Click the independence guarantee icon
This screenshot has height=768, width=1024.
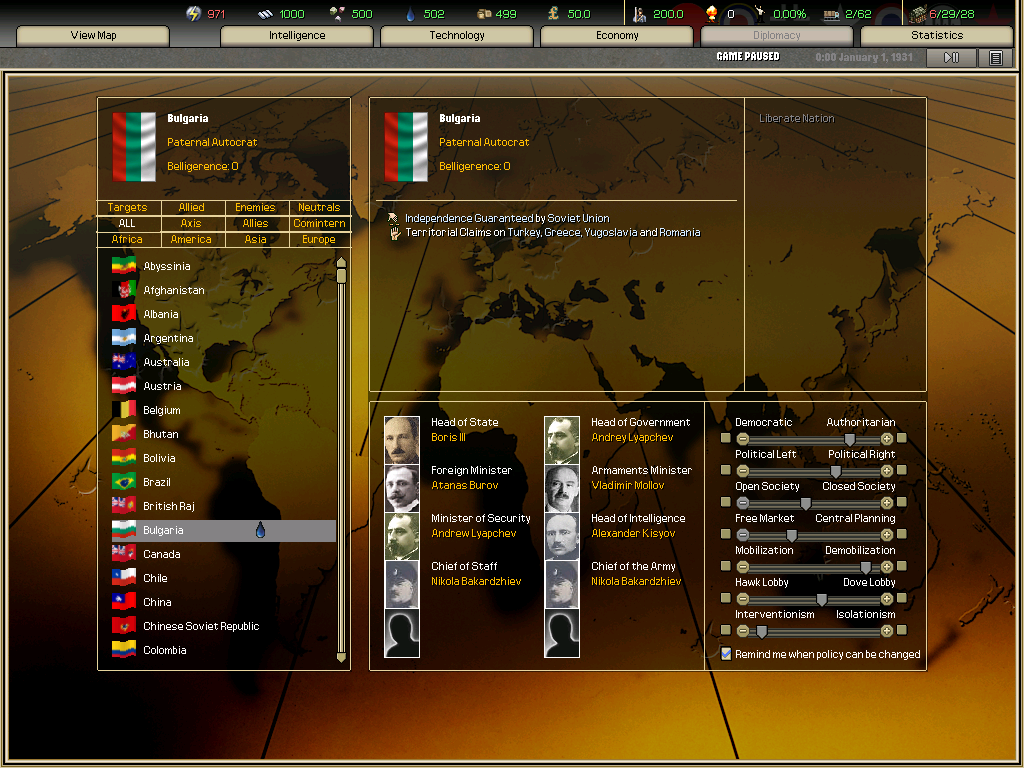pyautogui.click(x=393, y=218)
